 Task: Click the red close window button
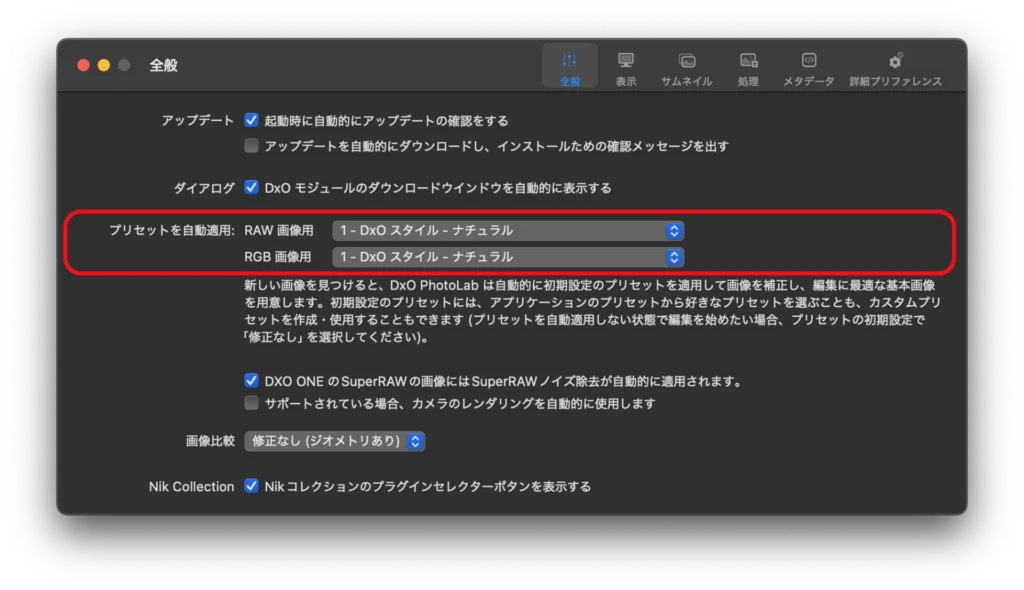coord(84,65)
